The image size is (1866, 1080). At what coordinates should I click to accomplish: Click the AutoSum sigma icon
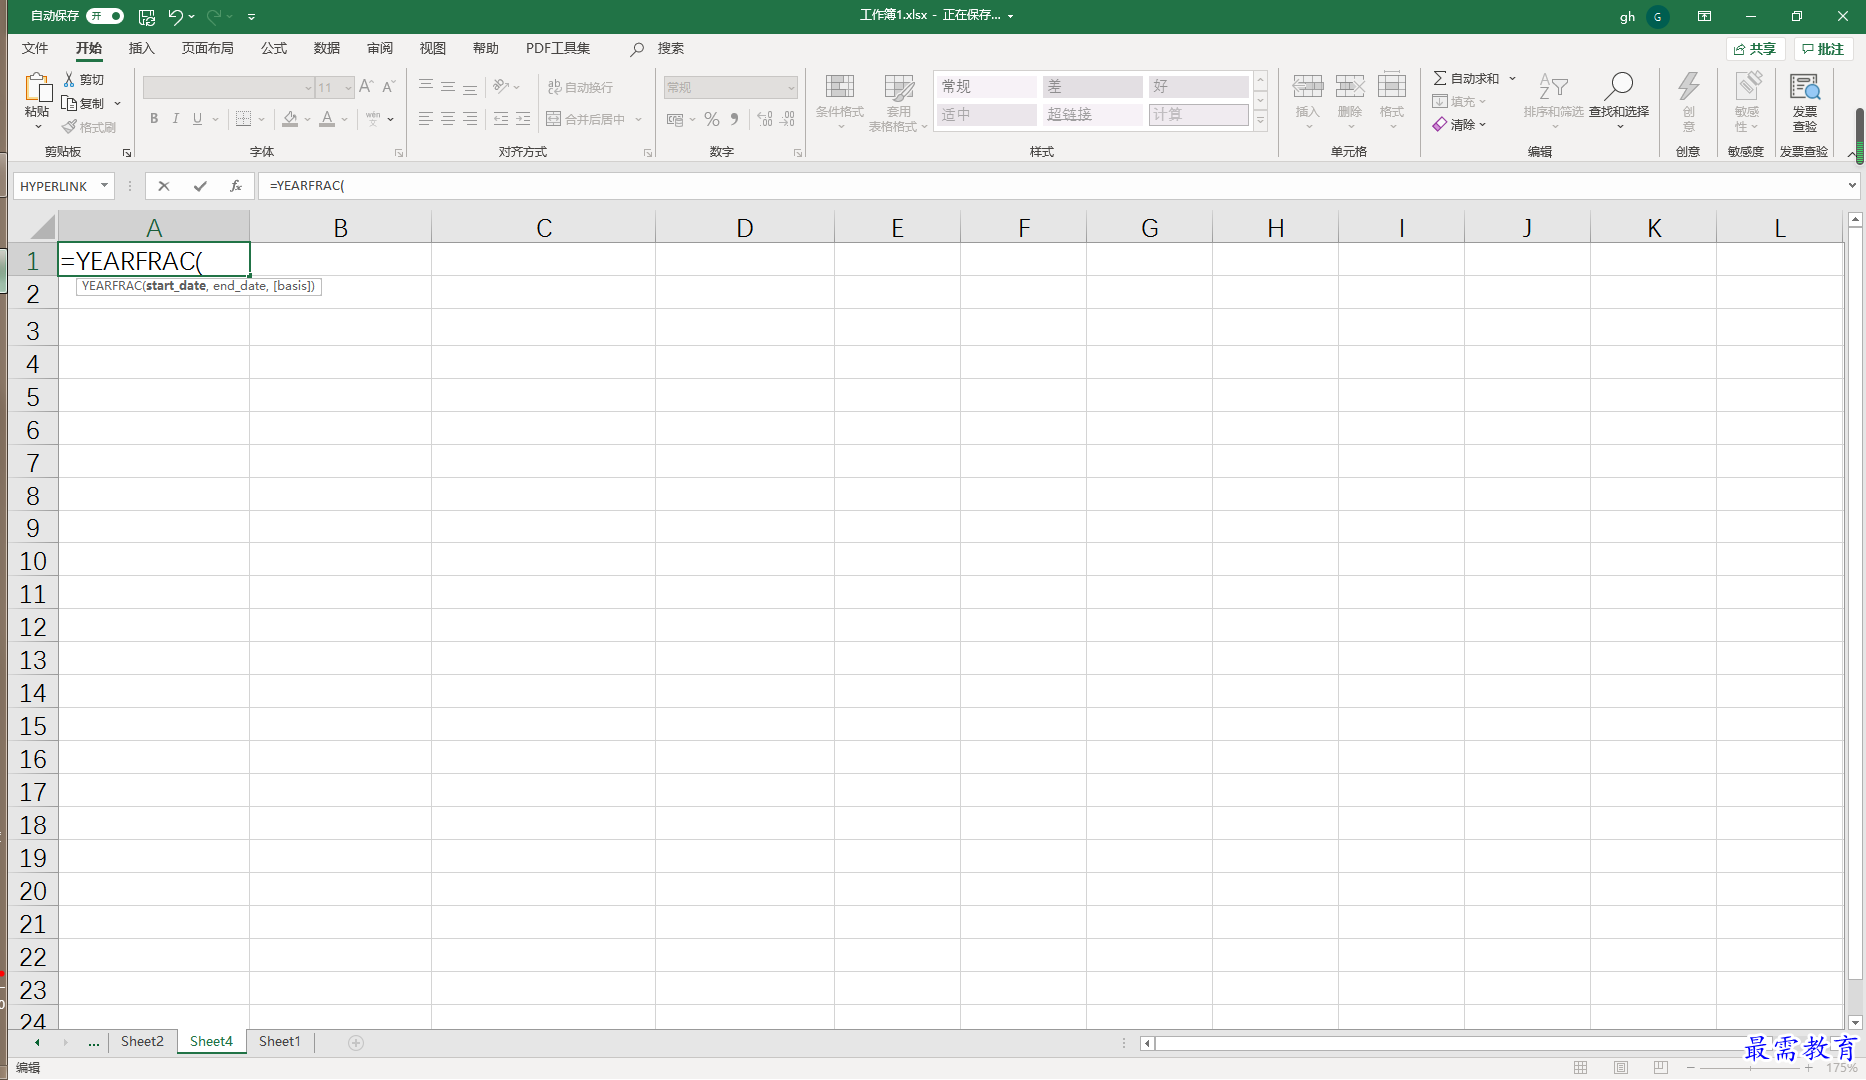1439,78
